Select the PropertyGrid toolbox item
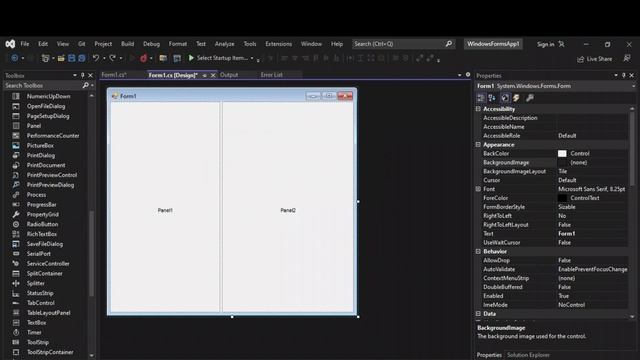The image size is (640, 360). [x=42, y=214]
